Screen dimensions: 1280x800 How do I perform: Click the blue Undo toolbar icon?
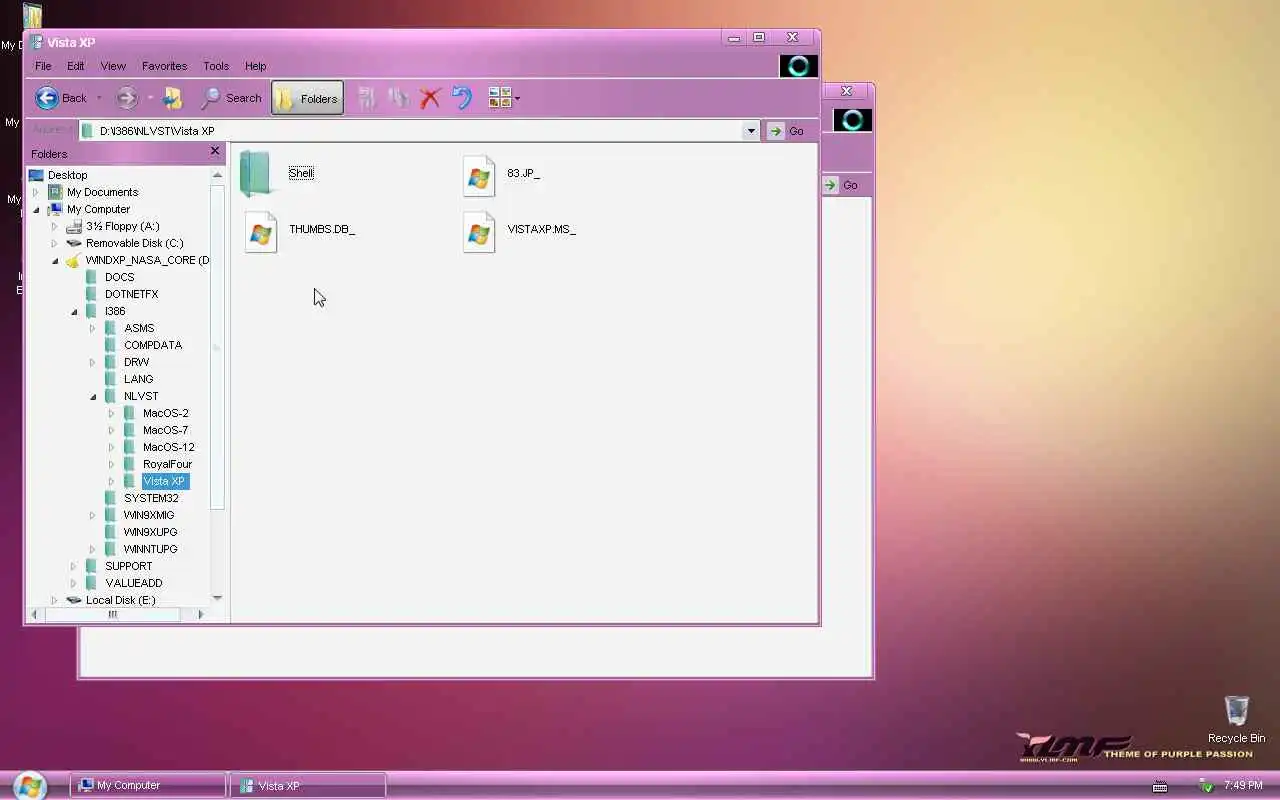pyautogui.click(x=462, y=98)
